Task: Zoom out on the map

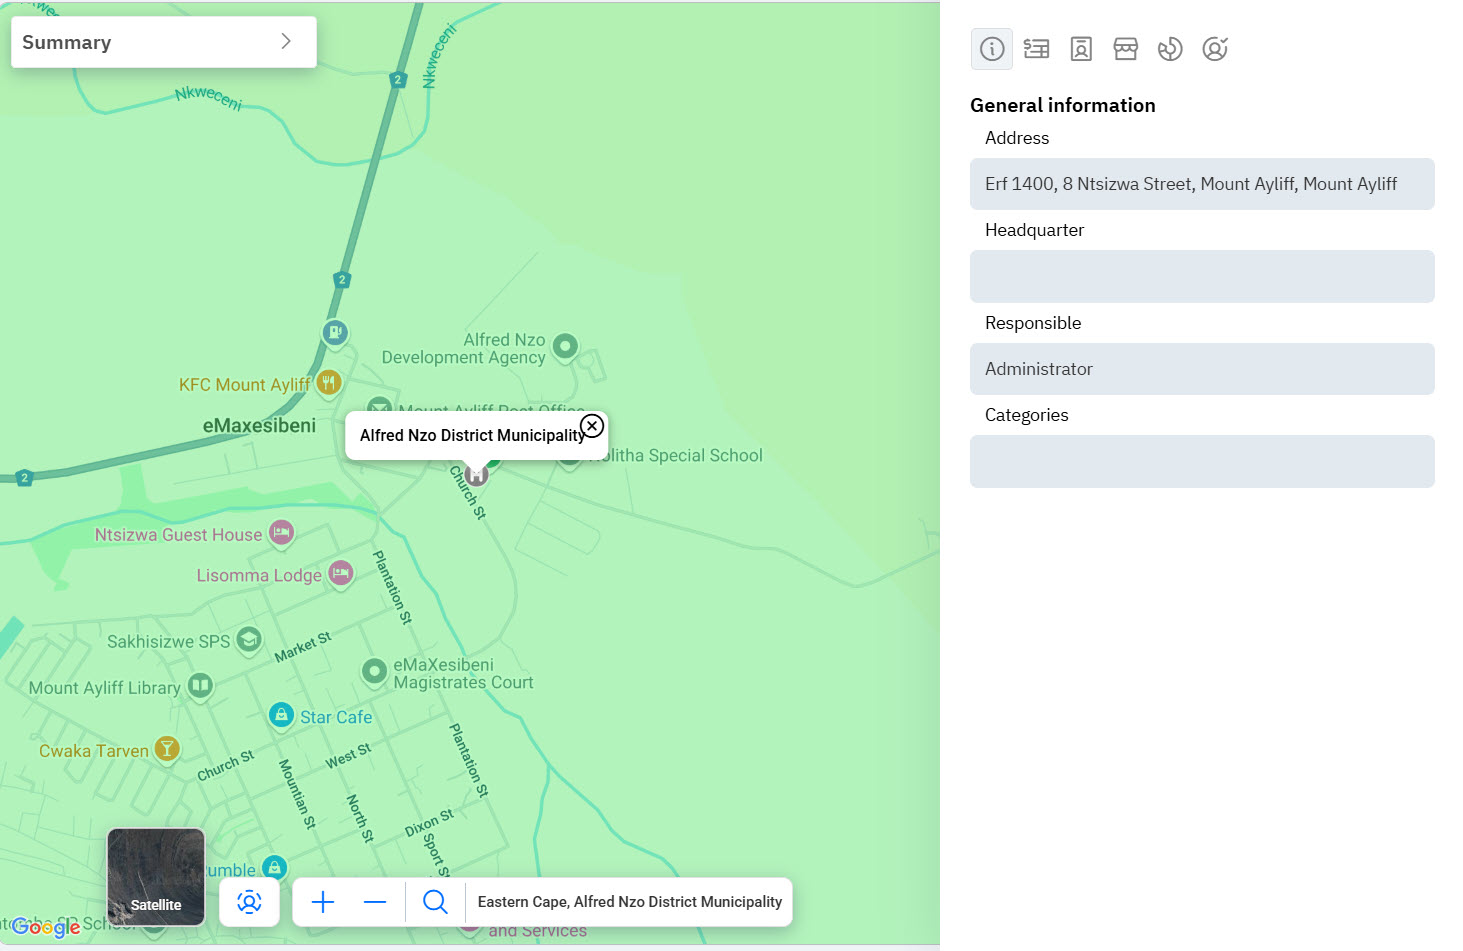Action: pos(375,901)
